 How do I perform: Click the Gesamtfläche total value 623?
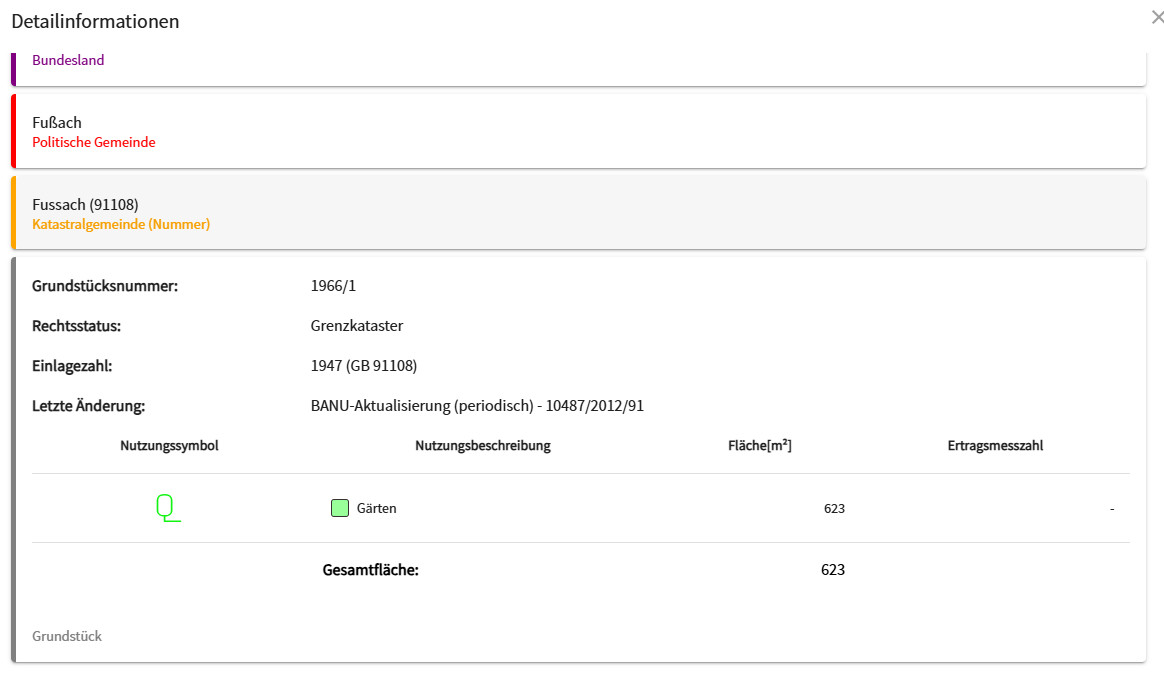833,570
